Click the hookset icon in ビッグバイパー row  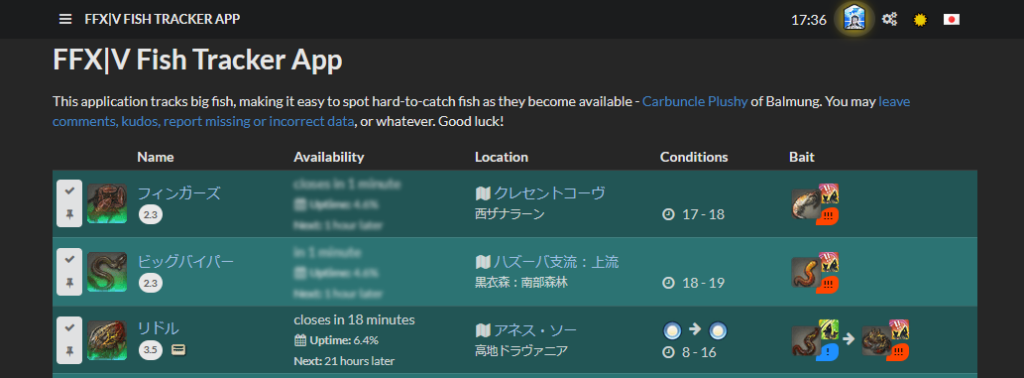coord(829,262)
